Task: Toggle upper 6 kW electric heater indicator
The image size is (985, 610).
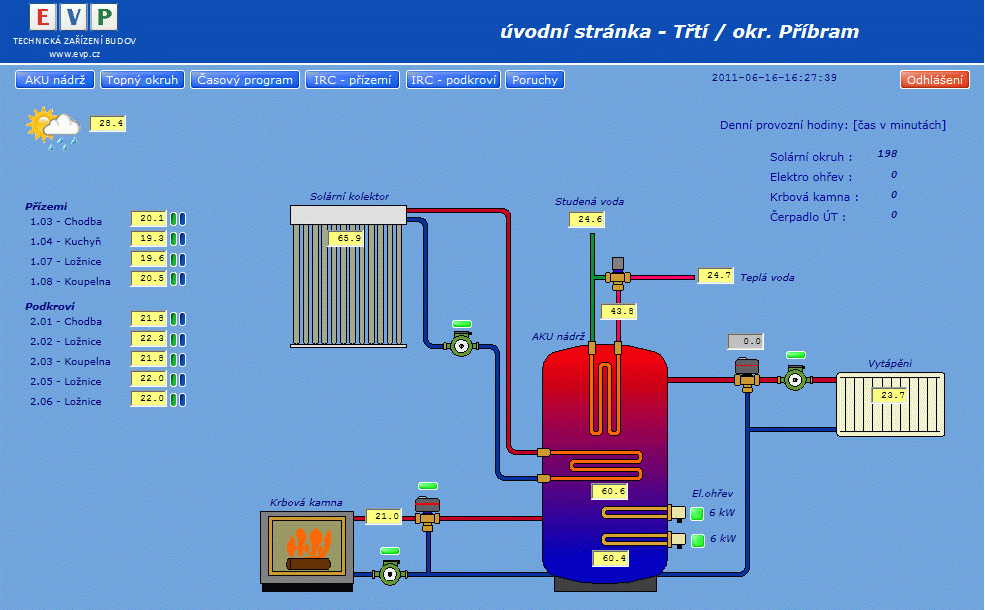Action: pos(697,514)
